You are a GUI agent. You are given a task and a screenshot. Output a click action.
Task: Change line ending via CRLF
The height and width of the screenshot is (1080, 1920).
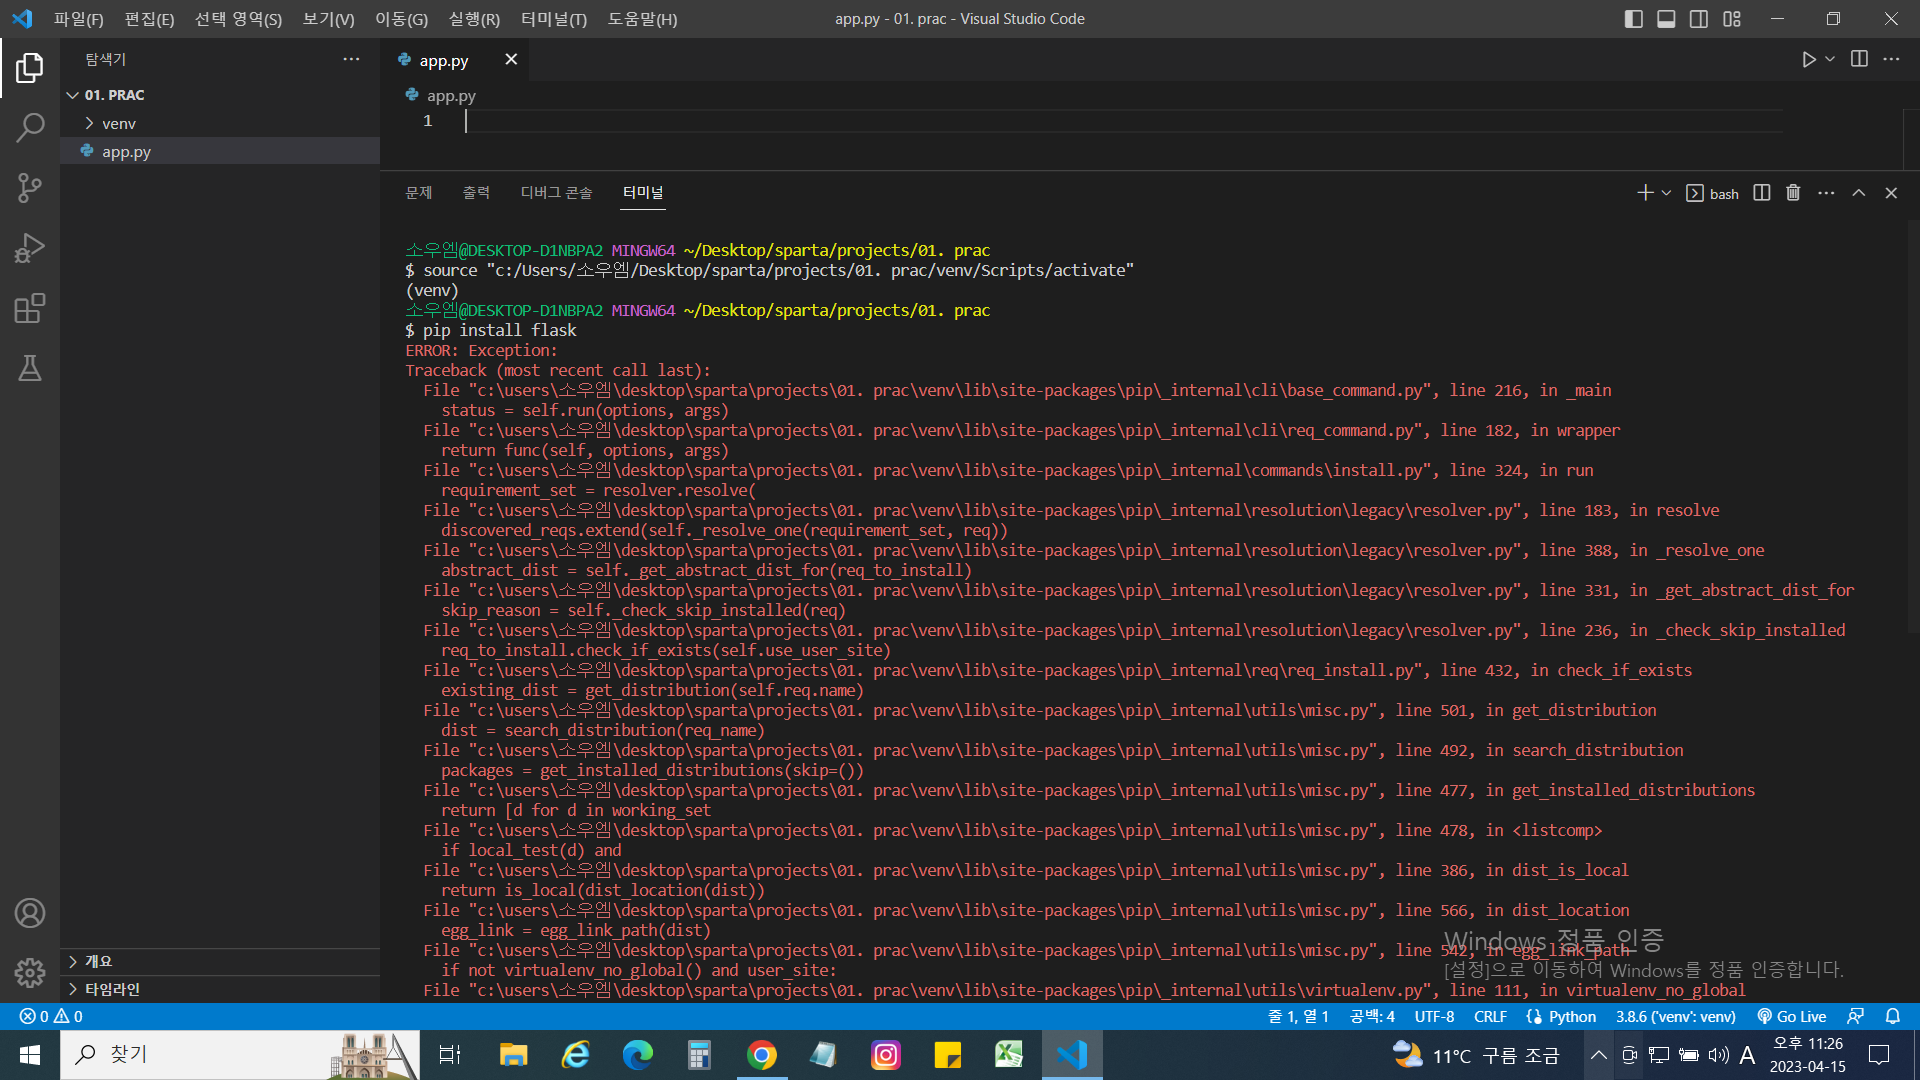(1490, 1016)
